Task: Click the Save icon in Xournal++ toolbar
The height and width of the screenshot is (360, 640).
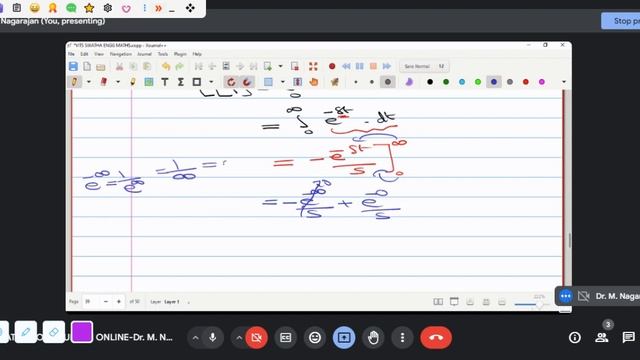Action: tap(73, 67)
